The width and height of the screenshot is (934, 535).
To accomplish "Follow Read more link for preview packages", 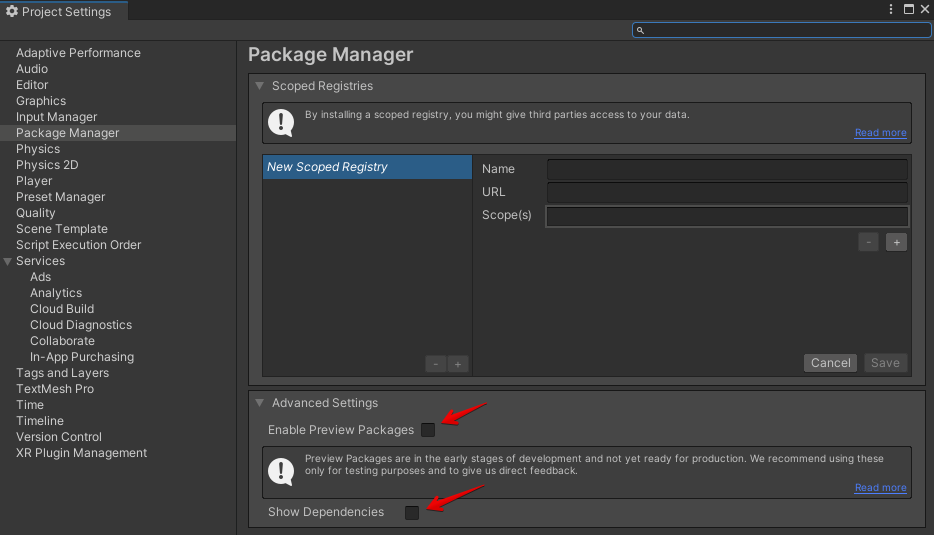I will point(880,488).
